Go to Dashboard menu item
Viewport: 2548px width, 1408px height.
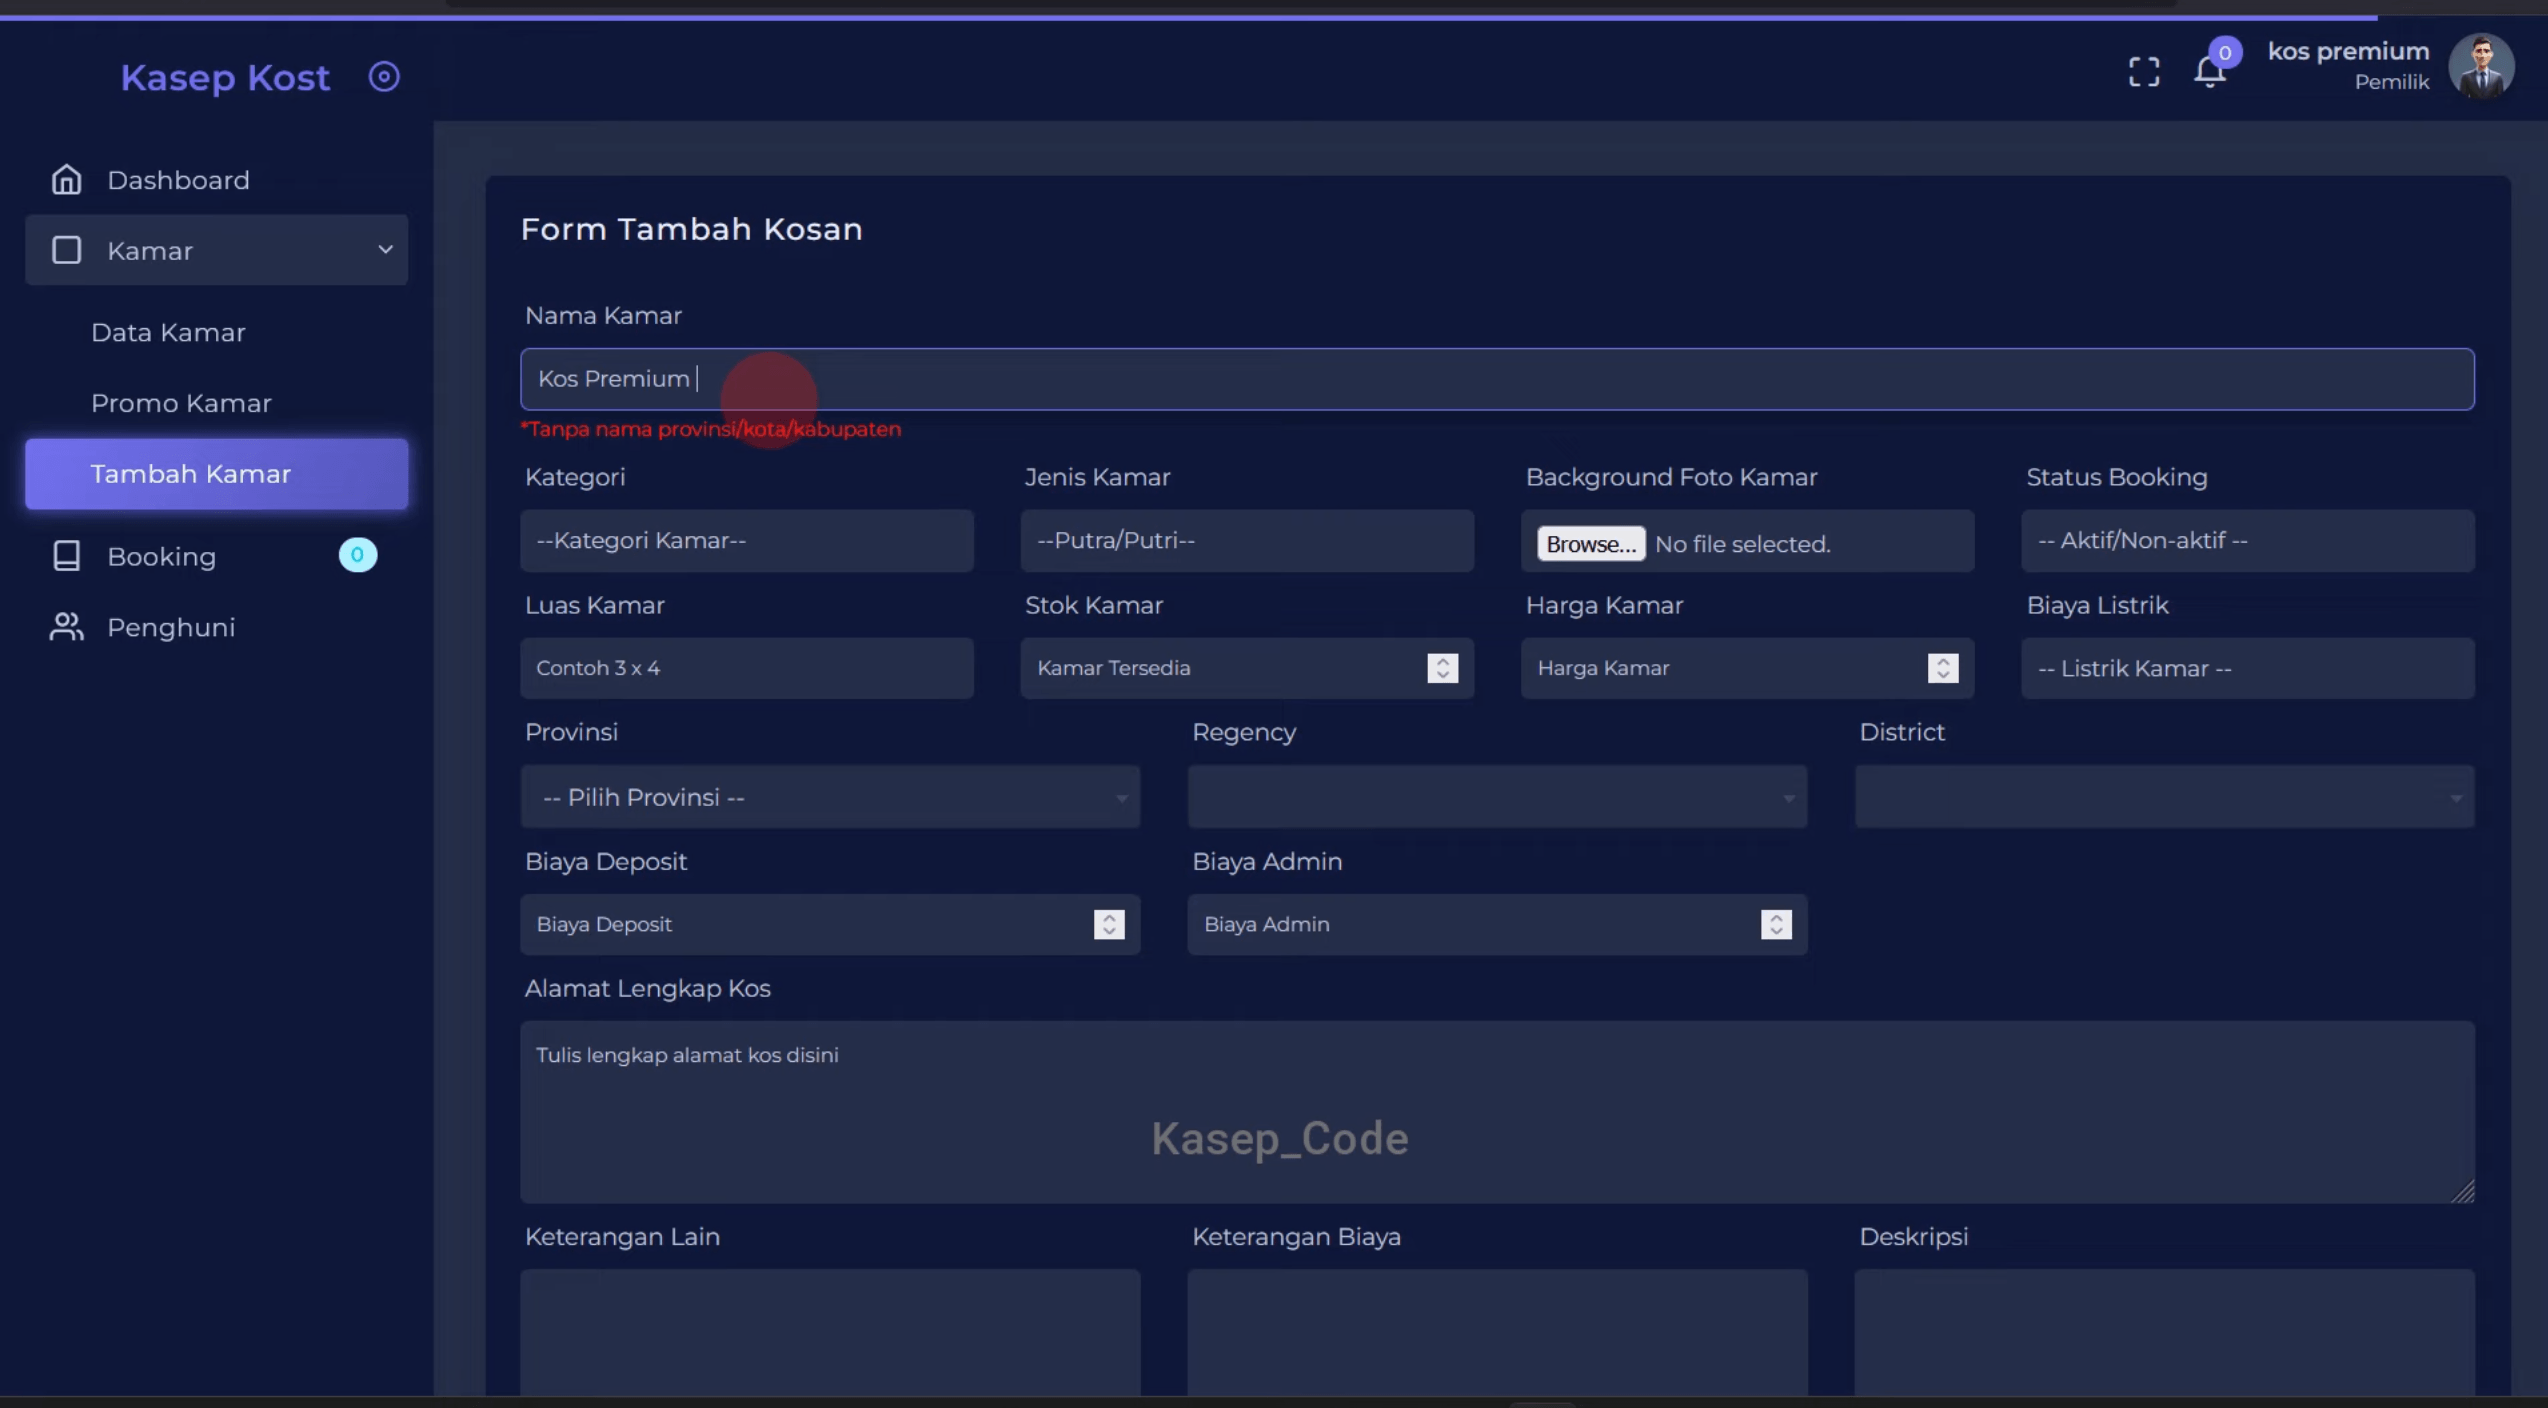click(x=178, y=180)
